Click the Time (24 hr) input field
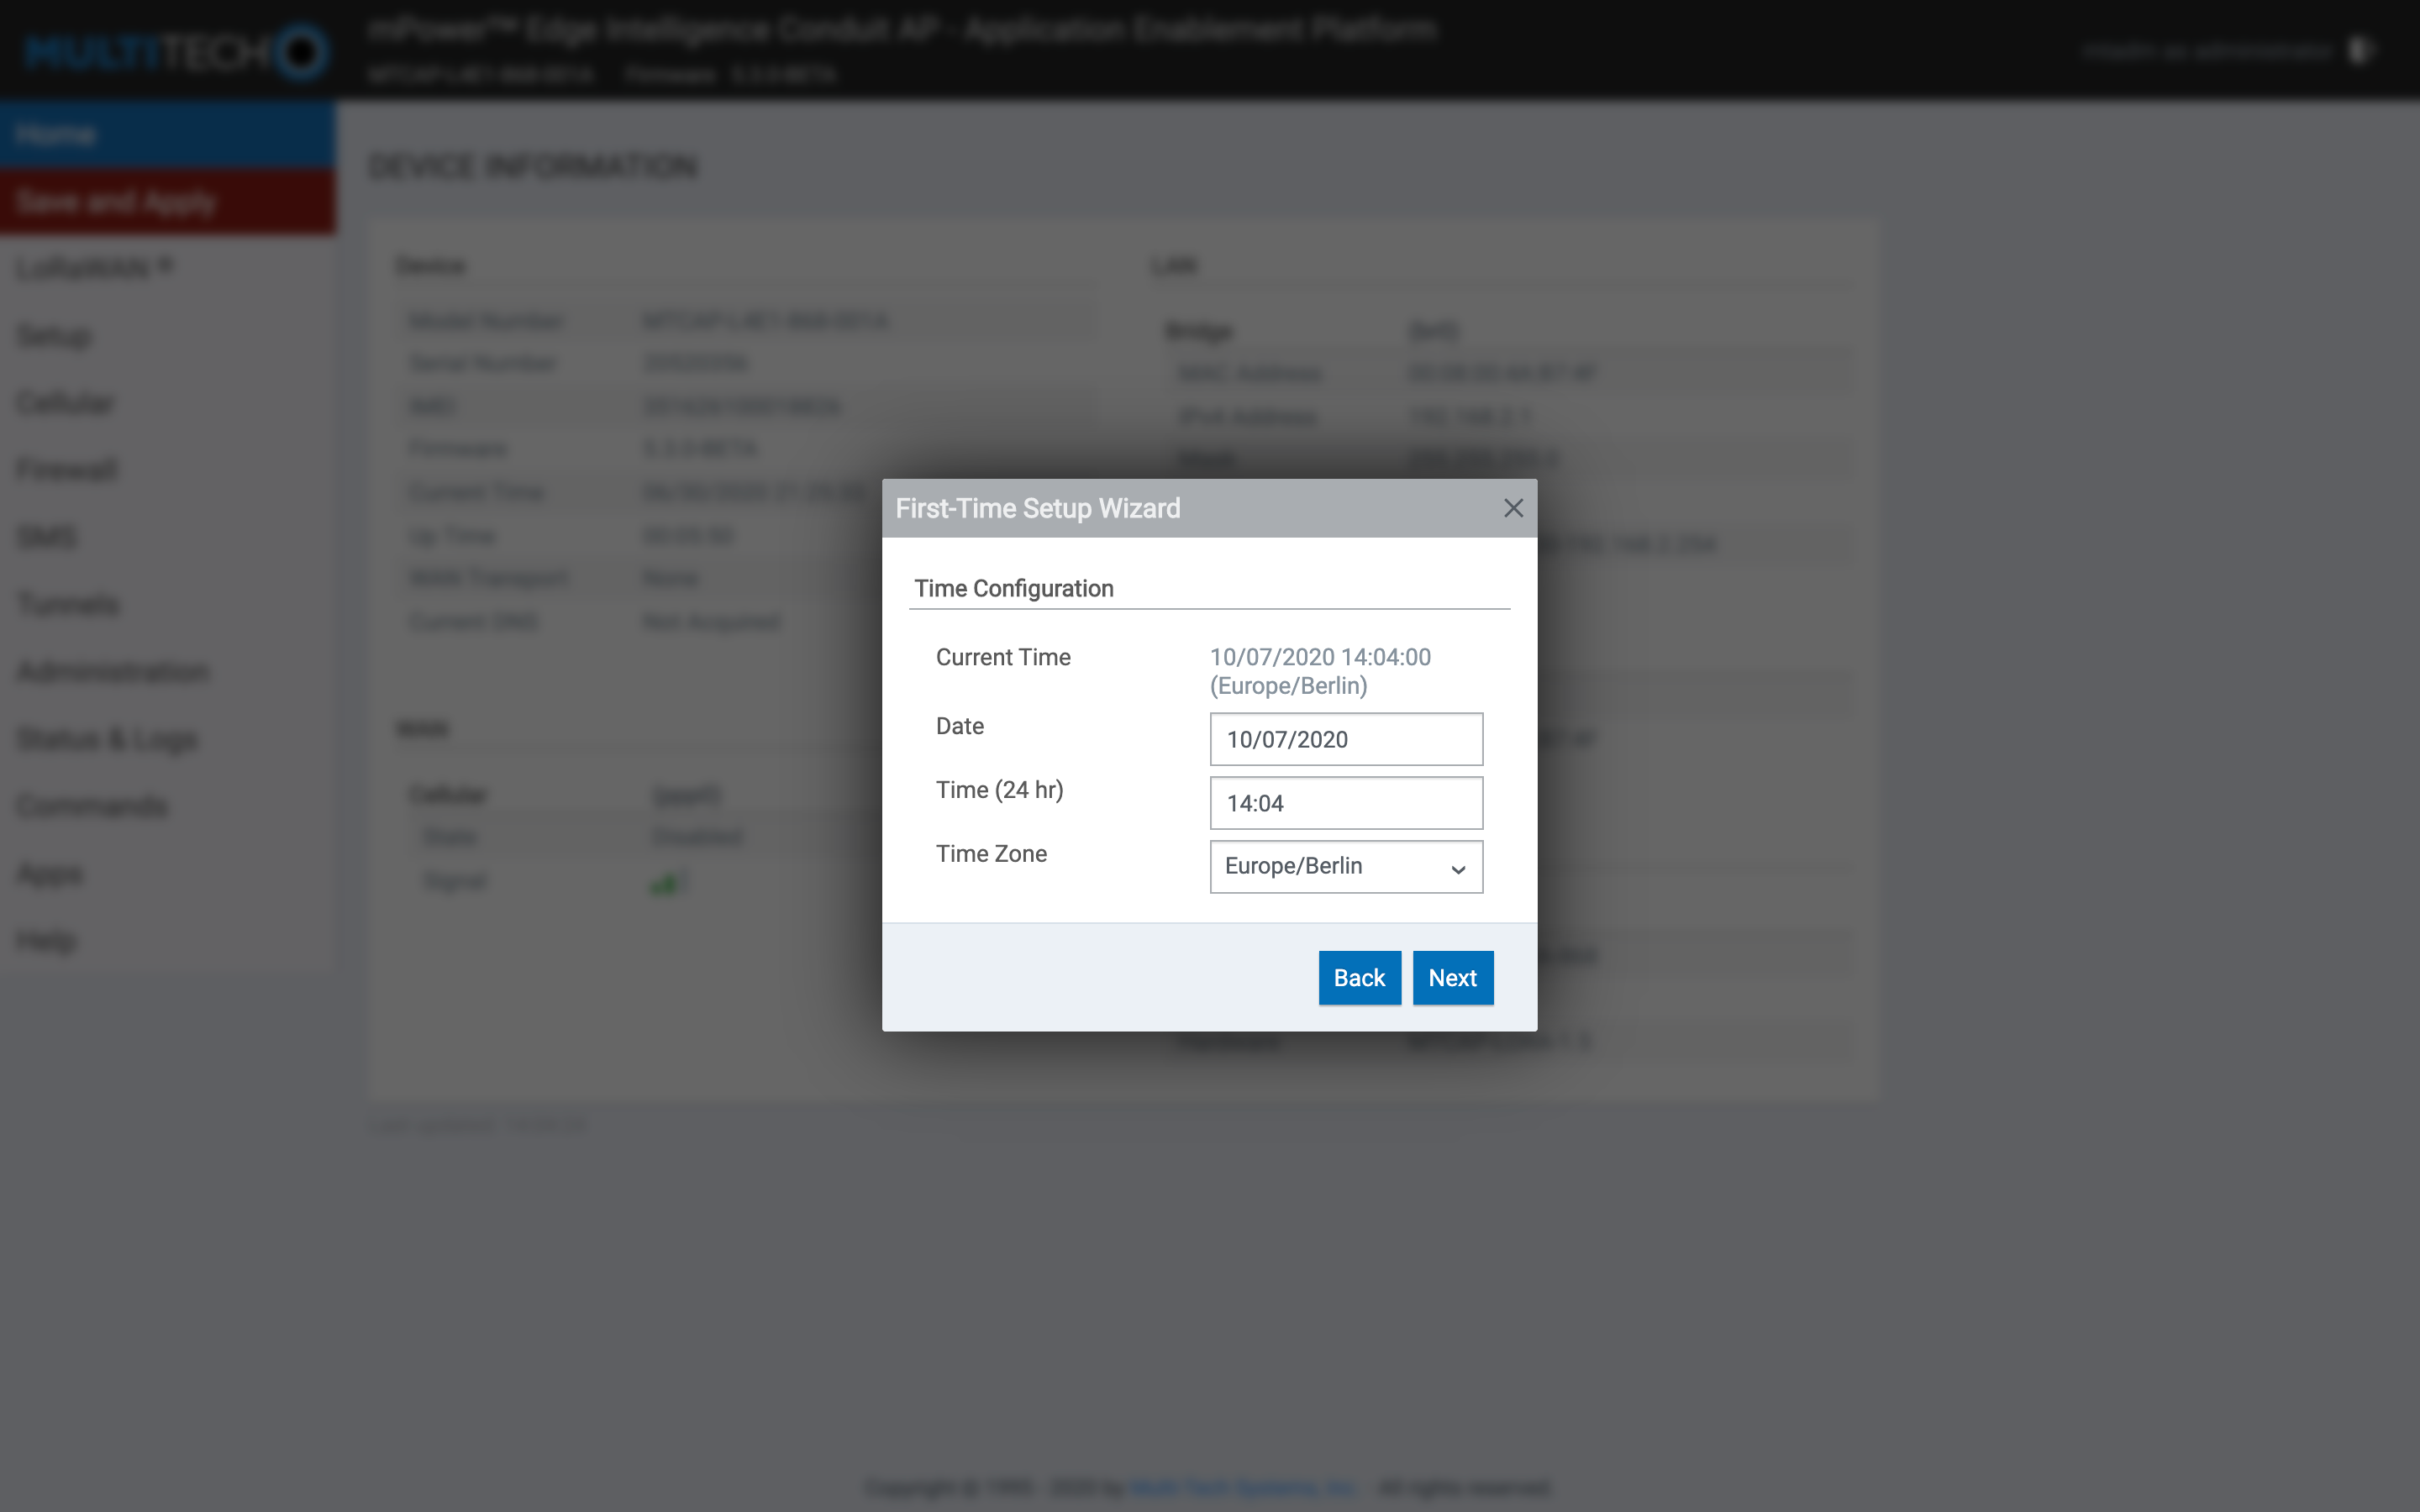This screenshot has height=1512, width=2420. (1345, 803)
